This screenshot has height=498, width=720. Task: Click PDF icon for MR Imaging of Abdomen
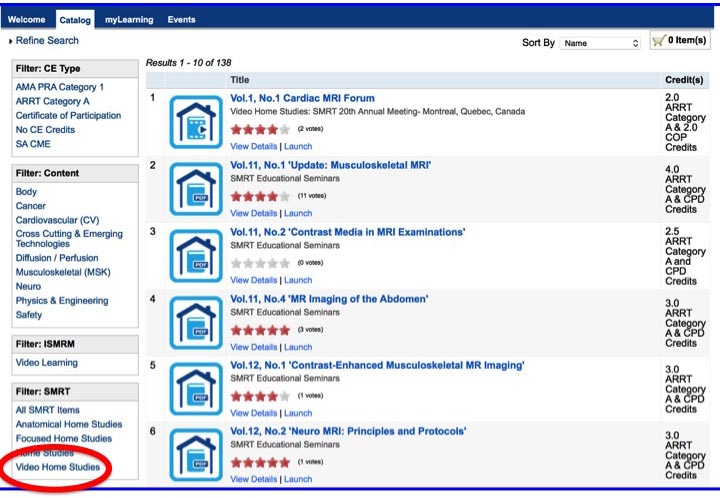coord(195,322)
